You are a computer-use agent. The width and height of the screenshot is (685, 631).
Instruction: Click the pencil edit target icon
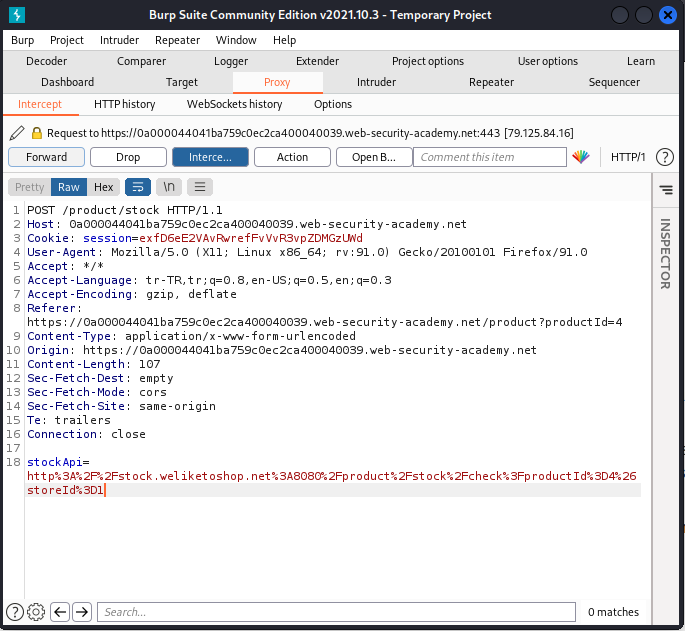pyautogui.click(x=17, y=133)
